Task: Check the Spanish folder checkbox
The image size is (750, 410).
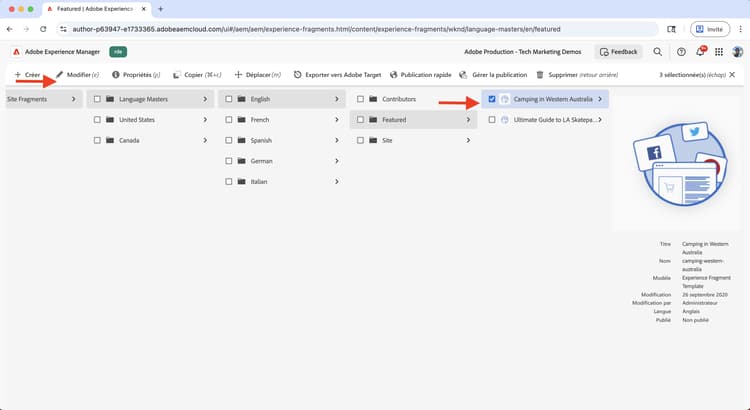Action: point(229,140)
